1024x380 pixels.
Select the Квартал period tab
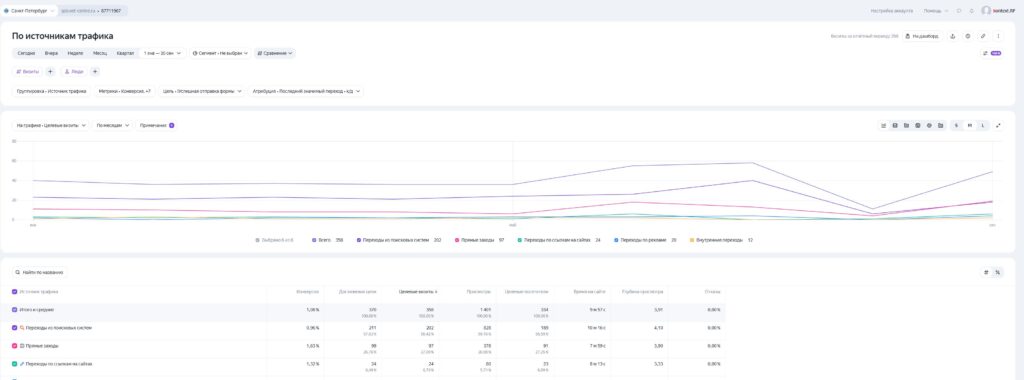click(125, 54)
